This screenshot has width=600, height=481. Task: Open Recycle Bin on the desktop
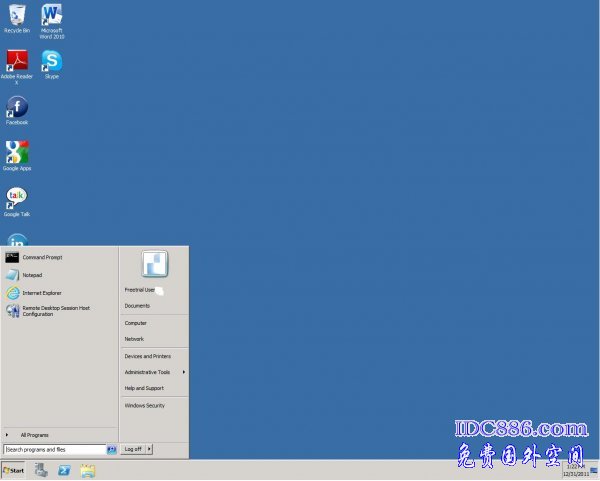coord(16,16)
